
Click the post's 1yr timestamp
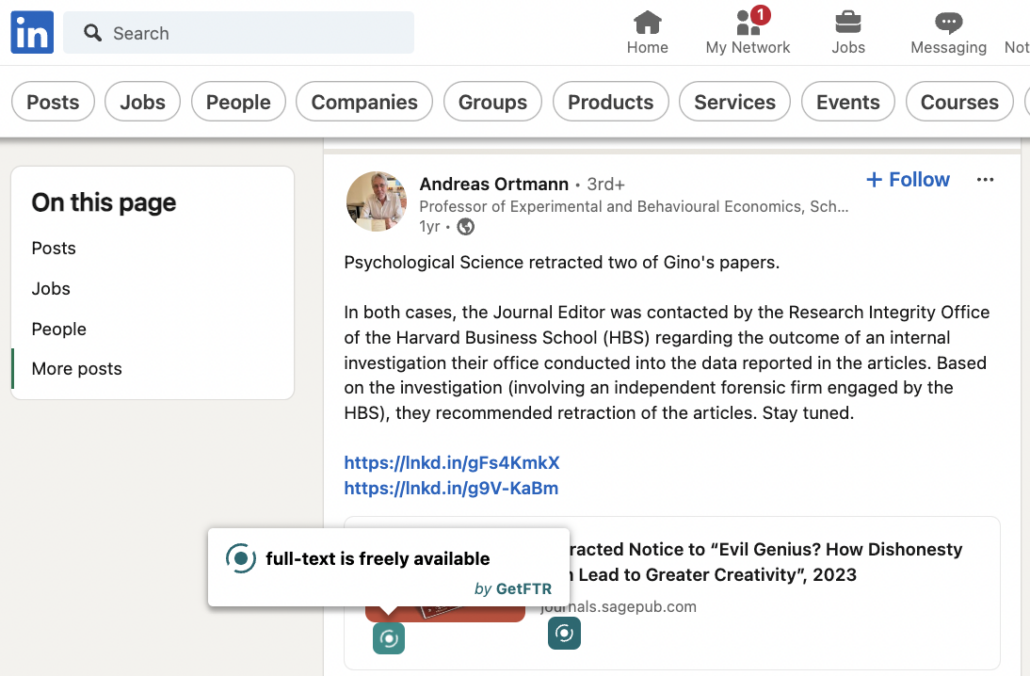[430, 227]
